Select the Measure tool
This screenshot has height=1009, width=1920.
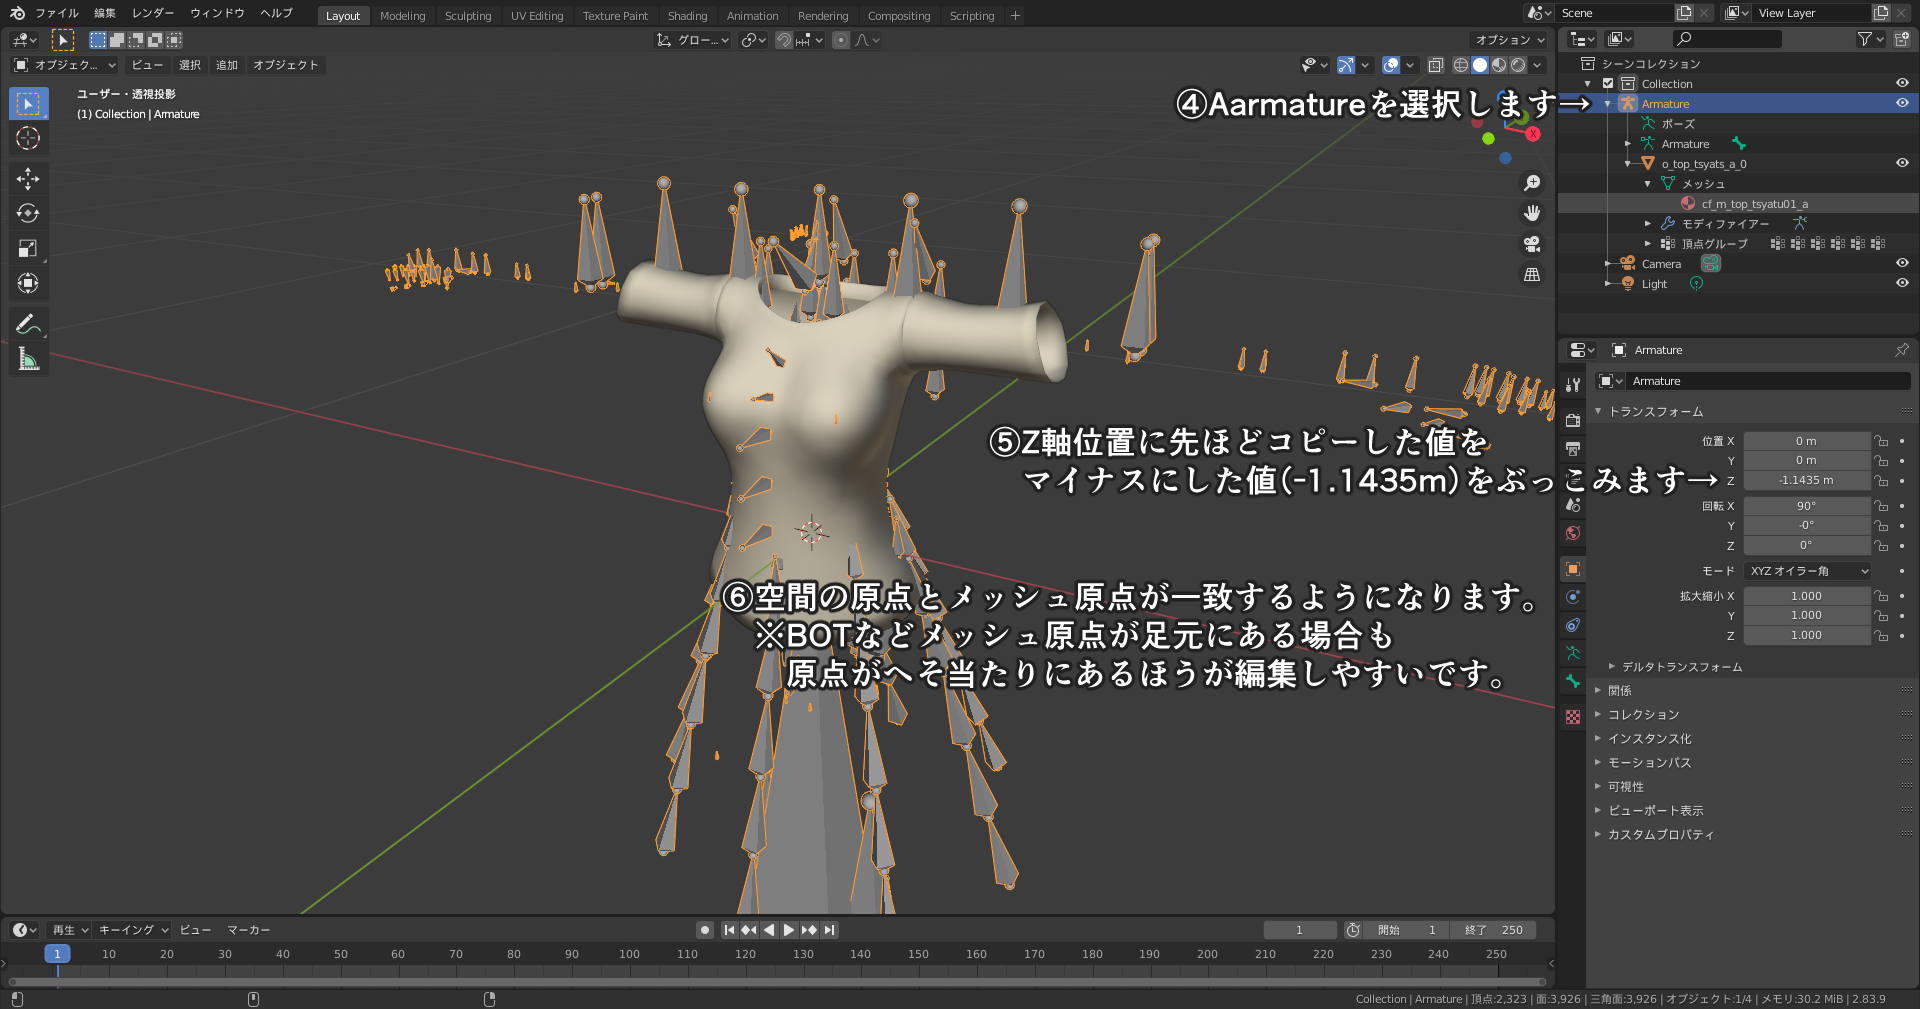pyautogui.click(x=28, y=359)
